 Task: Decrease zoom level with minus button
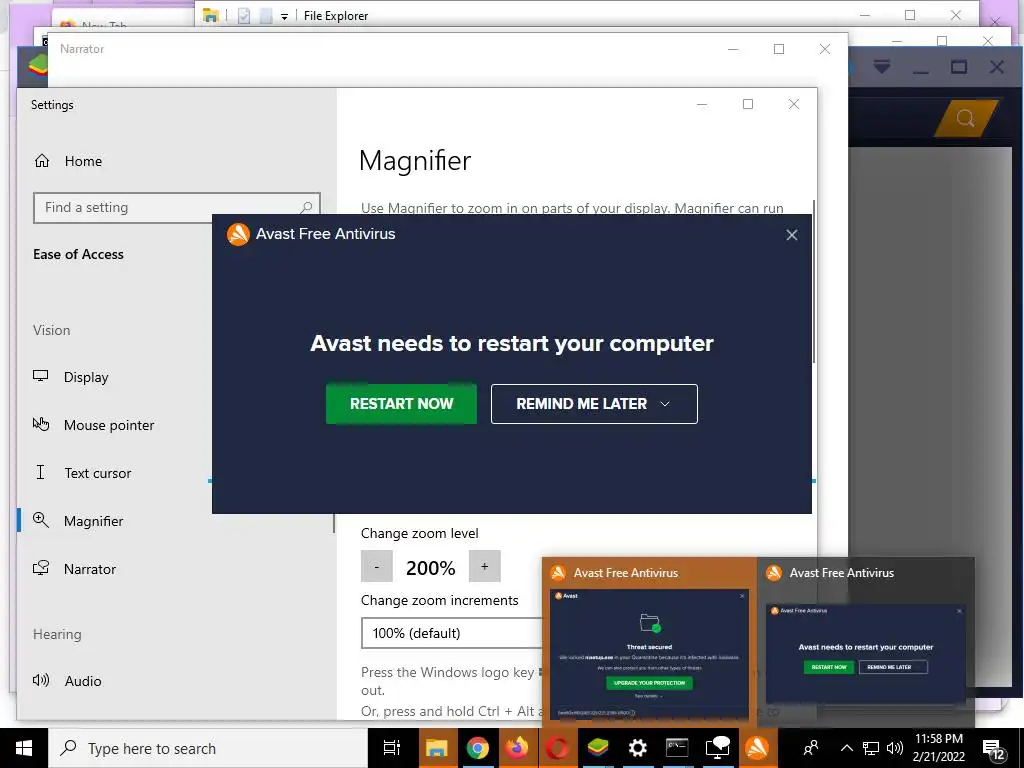point(377,566)
